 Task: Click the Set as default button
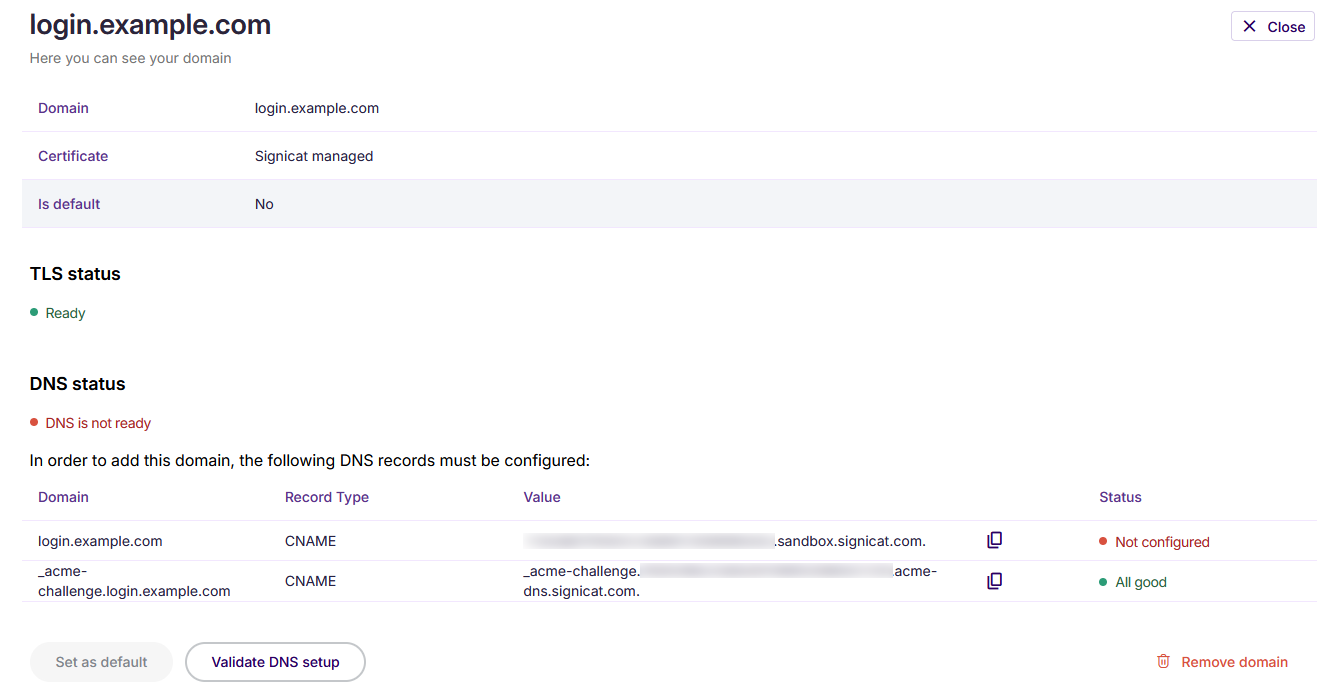(101, 661)
